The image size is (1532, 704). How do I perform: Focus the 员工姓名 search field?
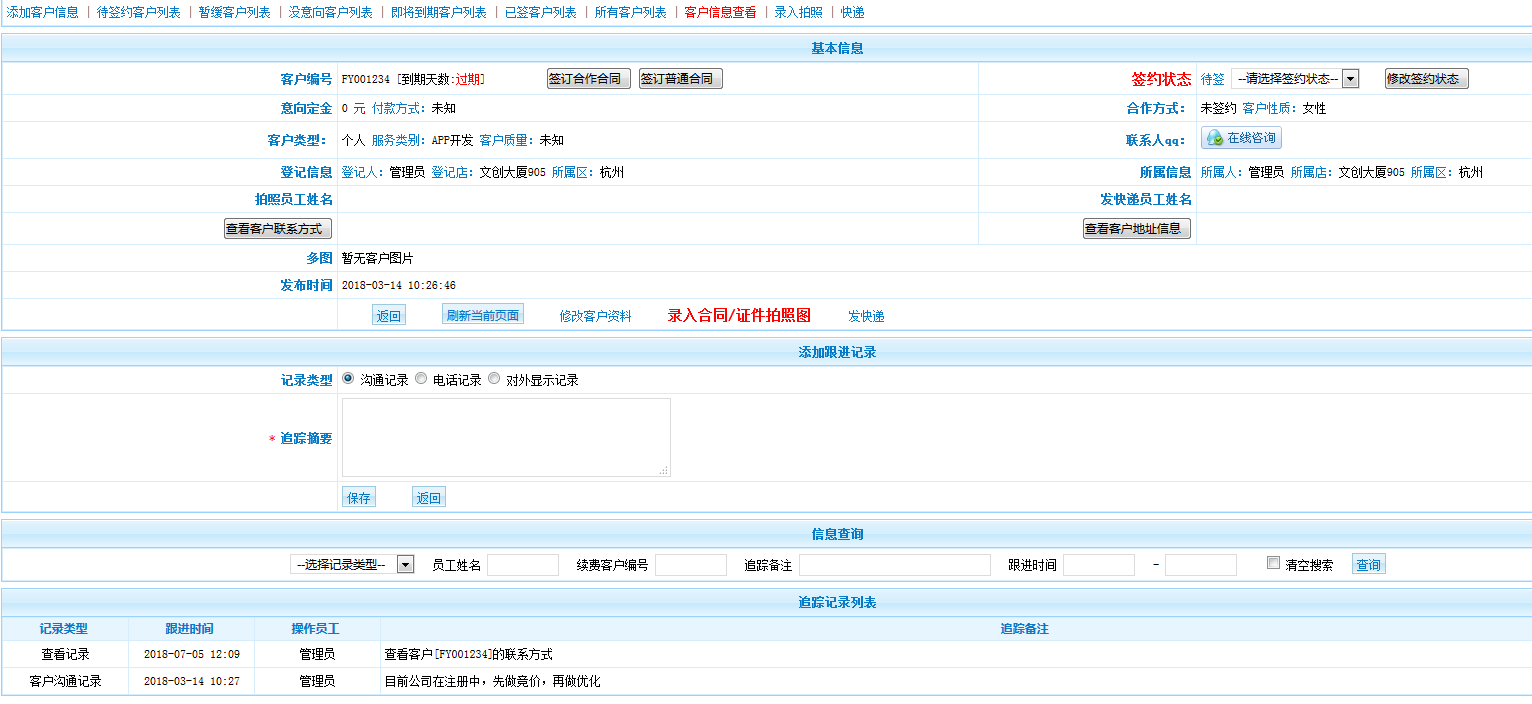pos(522,565)
